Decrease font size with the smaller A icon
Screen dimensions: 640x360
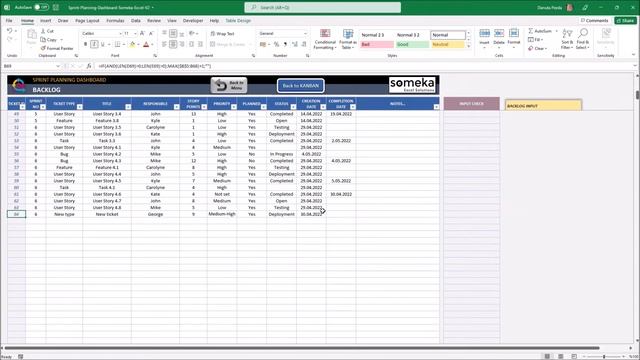click(x=151, y=33)
